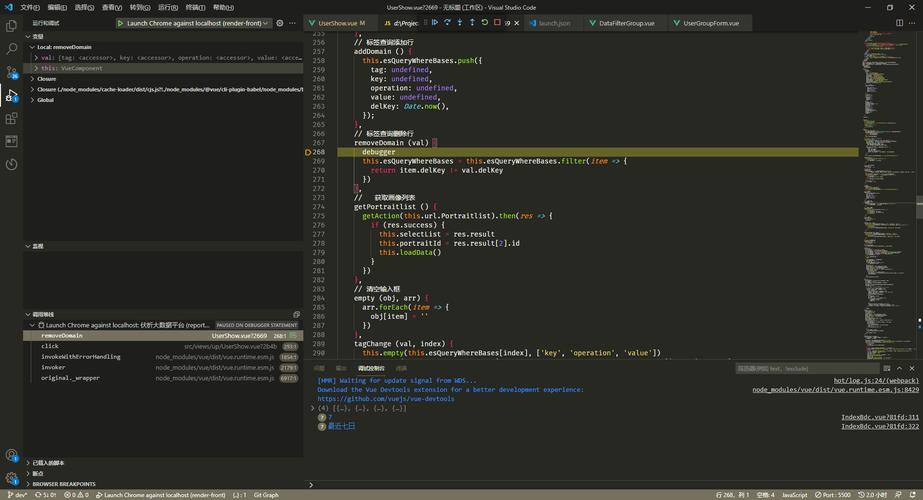923x500 pixels.
Task: Click the debug console expression input prompt
Action: point(612,485)
